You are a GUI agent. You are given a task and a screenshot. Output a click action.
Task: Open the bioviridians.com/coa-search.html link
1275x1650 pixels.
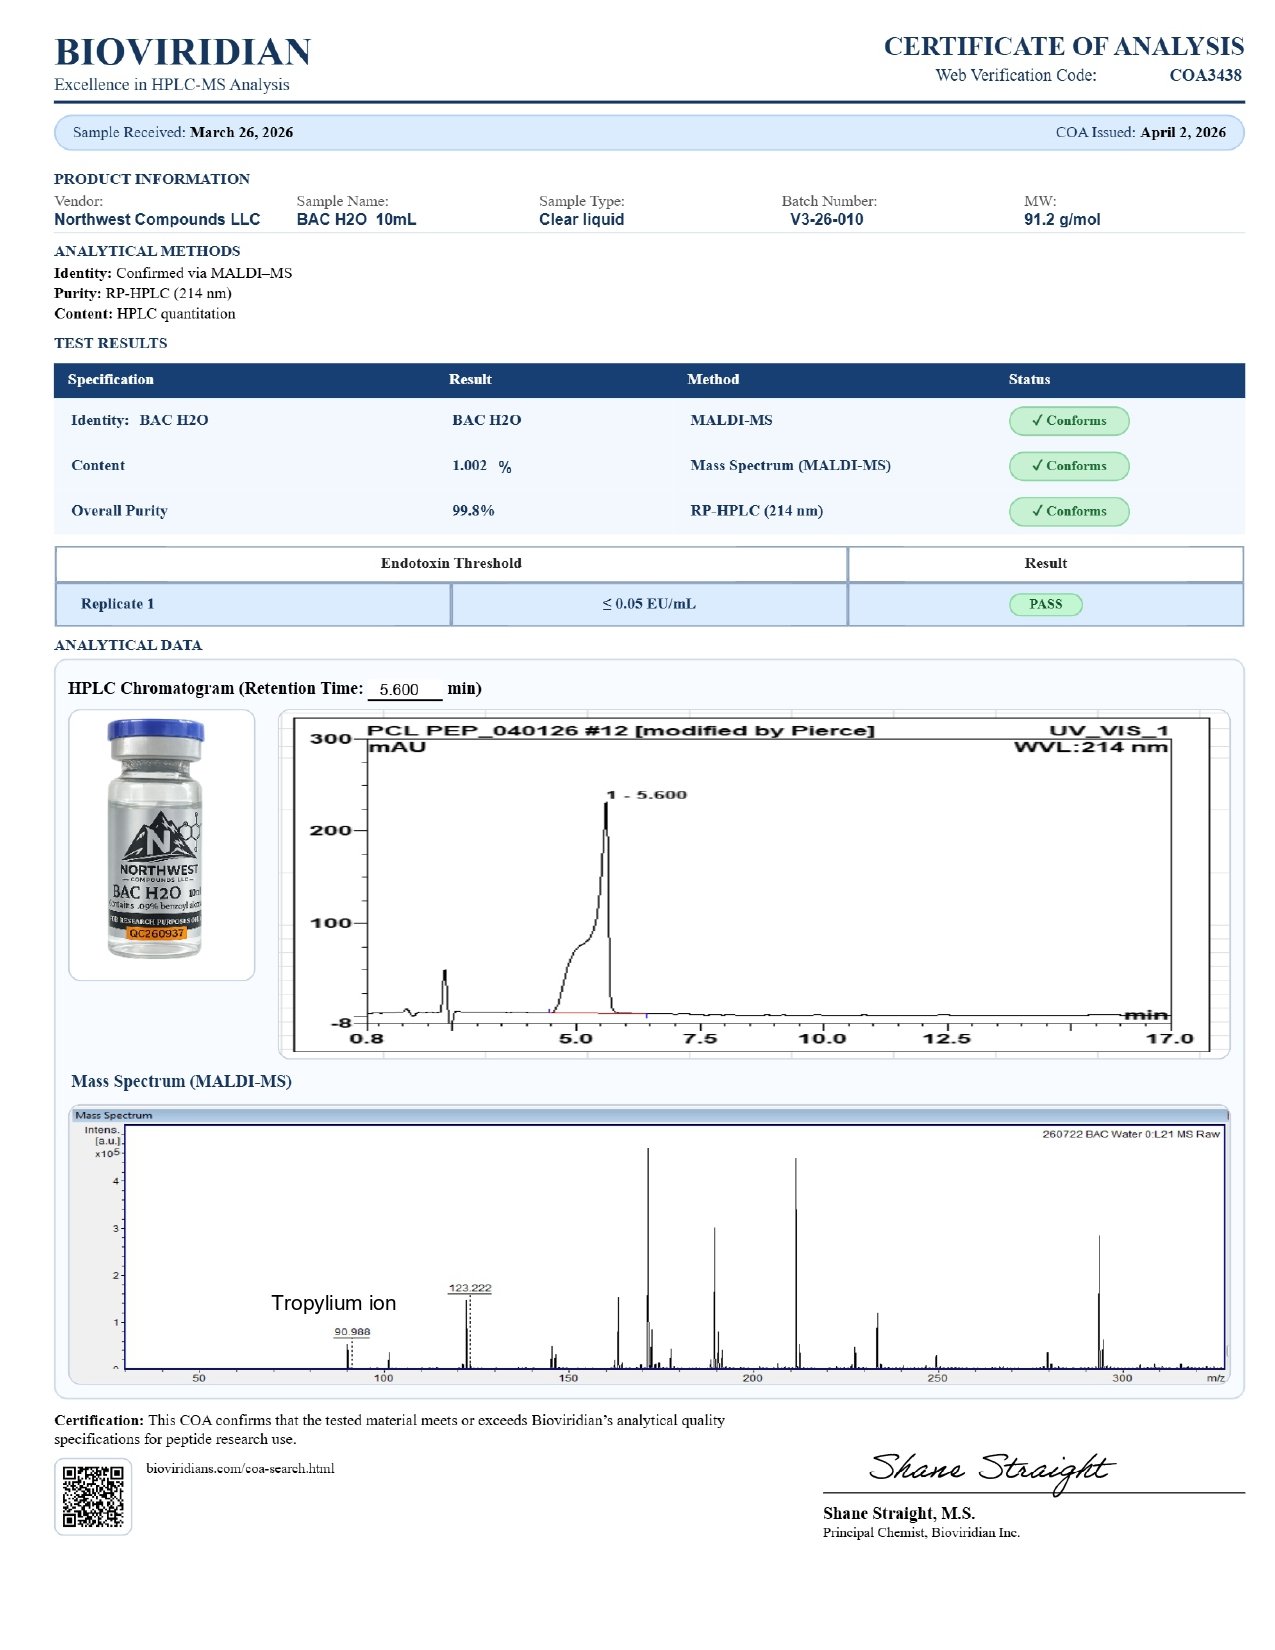point(240,1469)
